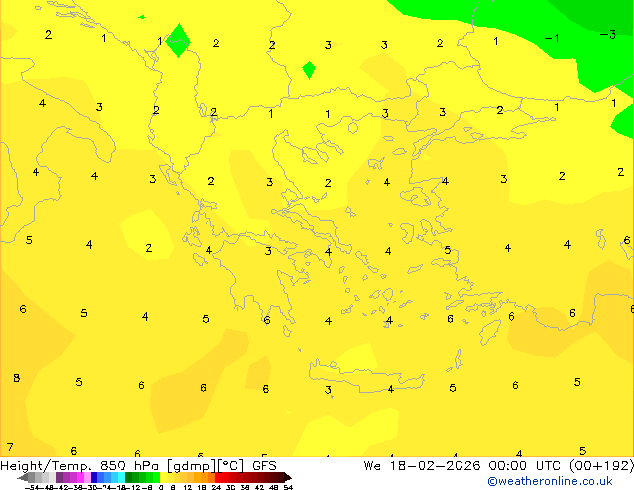Click the temperature value 7 on the map

pos(10,447)
